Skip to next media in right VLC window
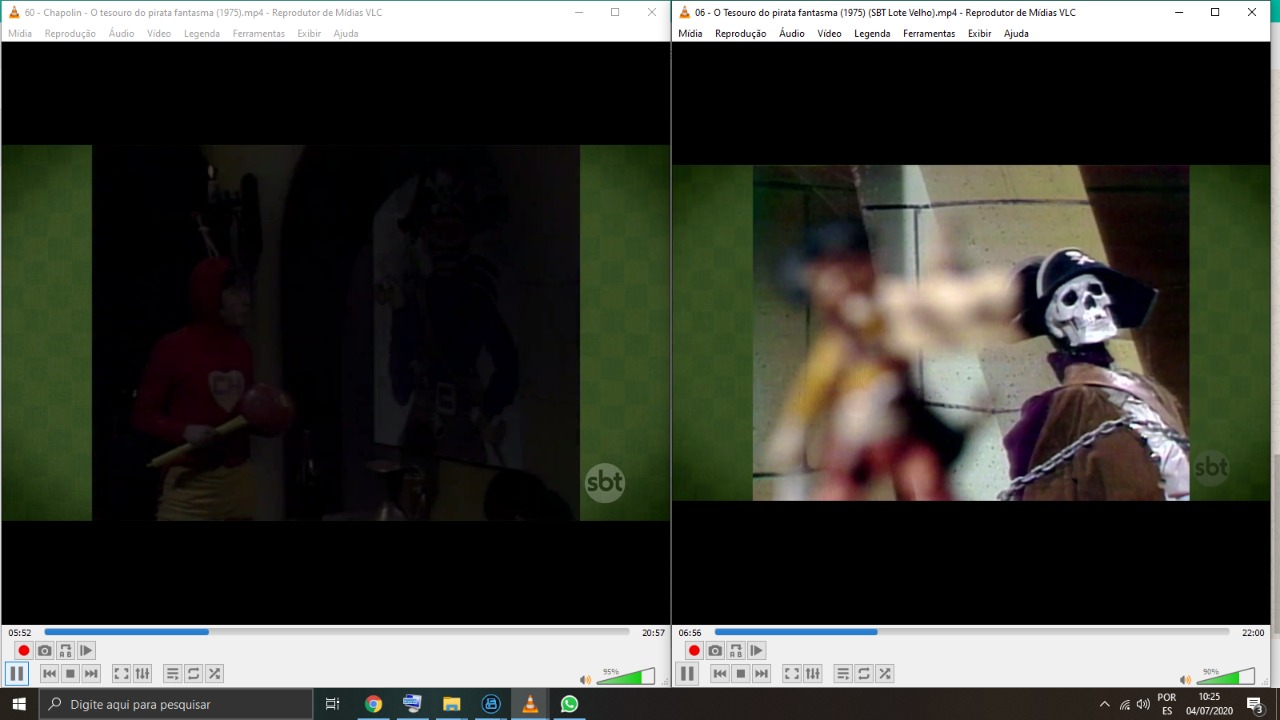This screenshot has height=720, width=1280. point(761,674)
